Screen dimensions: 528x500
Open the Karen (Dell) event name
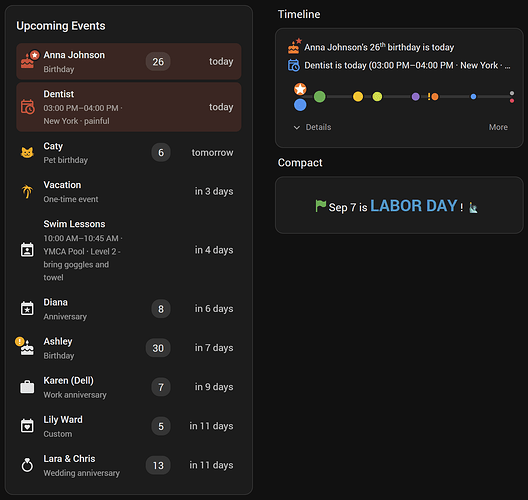click(x=69, y=380)
